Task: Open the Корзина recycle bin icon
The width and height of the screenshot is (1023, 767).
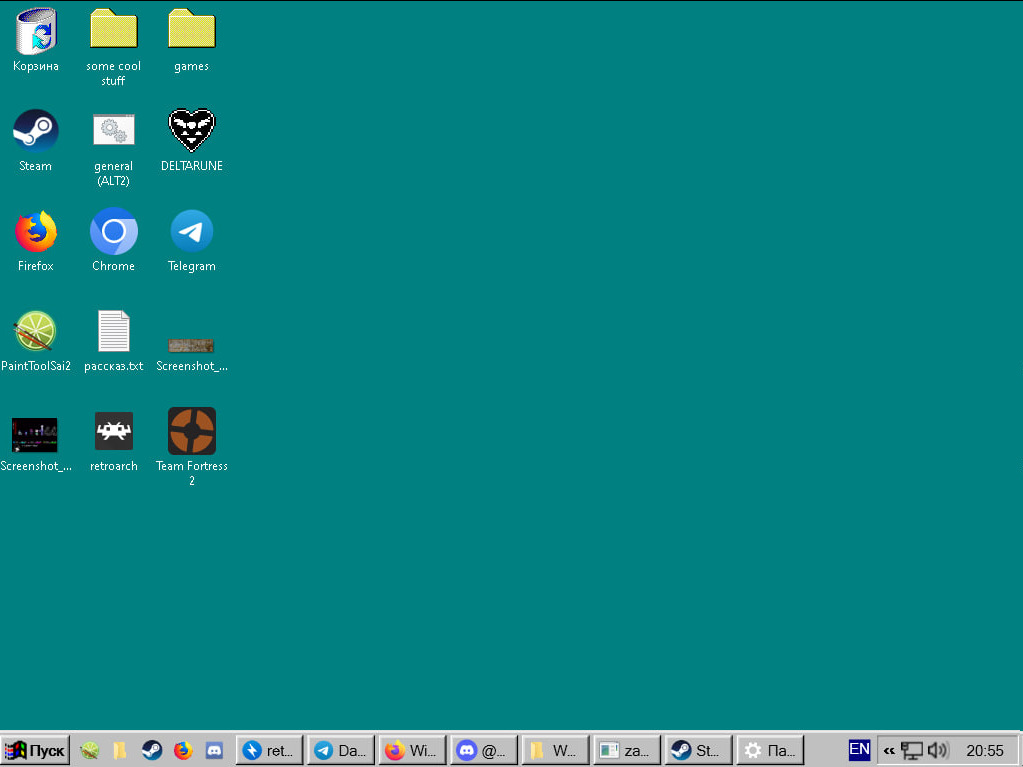Action: [35, 32]
